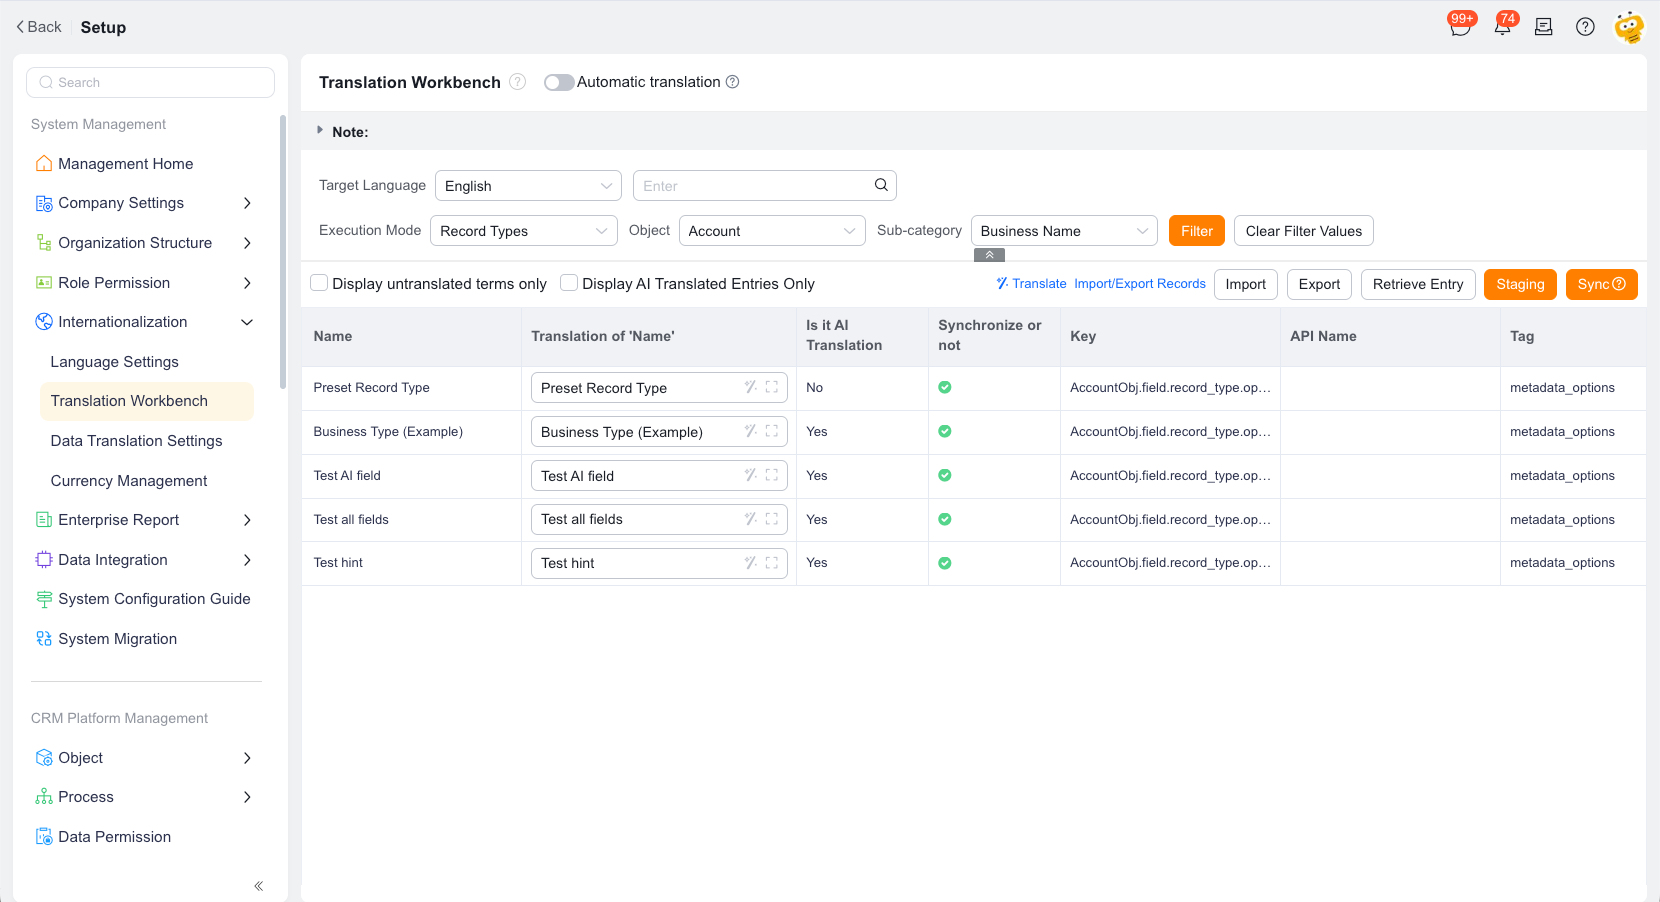
Task: Collapse the sidebar with the double-chevron icon
Action: click(x=258, y=886)
